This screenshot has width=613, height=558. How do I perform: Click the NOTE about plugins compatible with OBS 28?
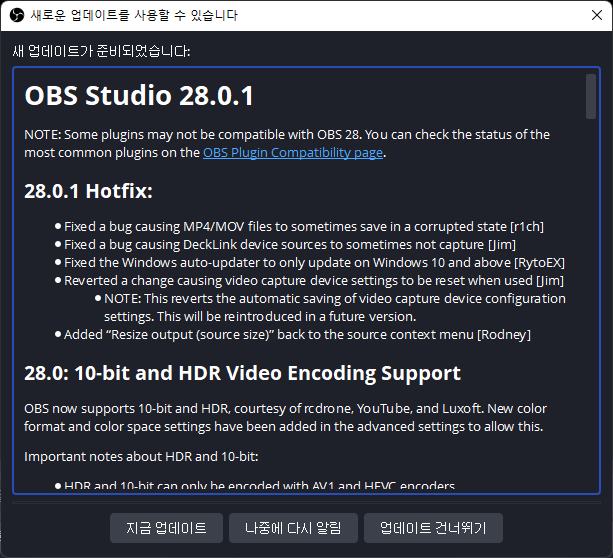[x=287, y=144]
